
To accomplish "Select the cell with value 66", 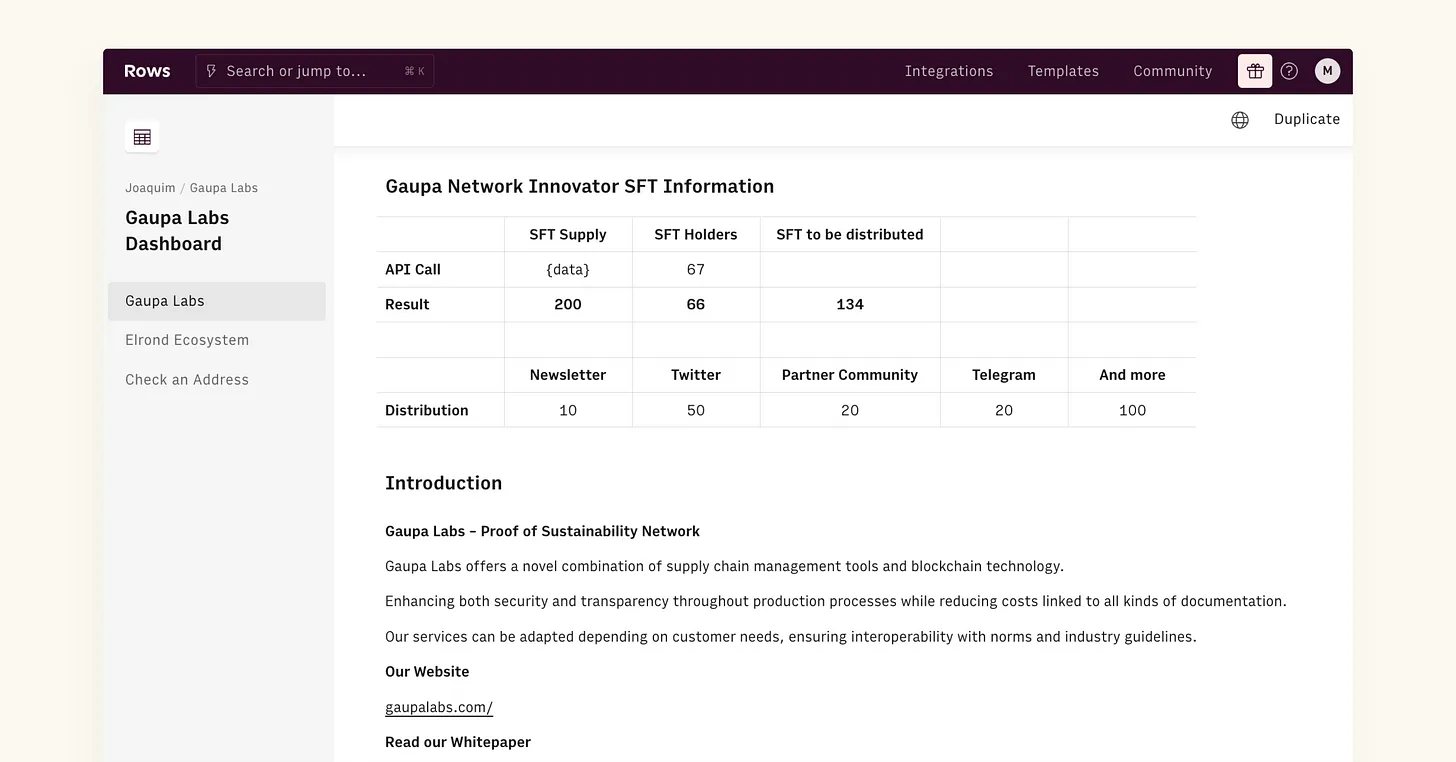I will tap(696, 305).
